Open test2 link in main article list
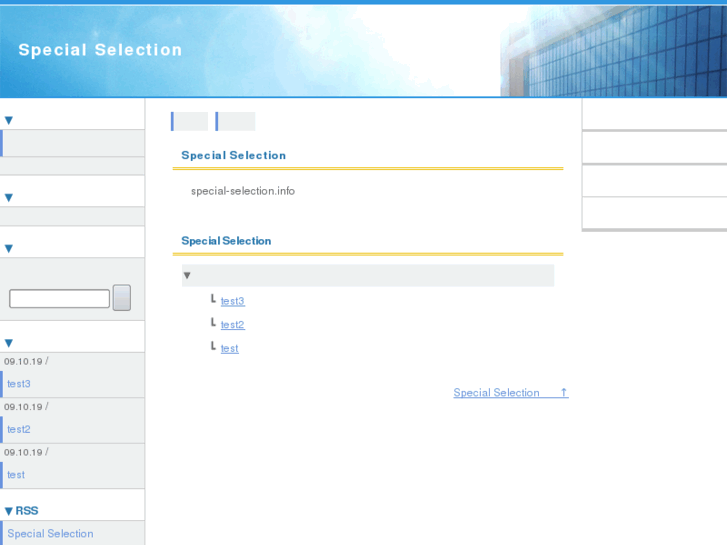The height and width of the screenshot is (545, 727). point(233,325)
